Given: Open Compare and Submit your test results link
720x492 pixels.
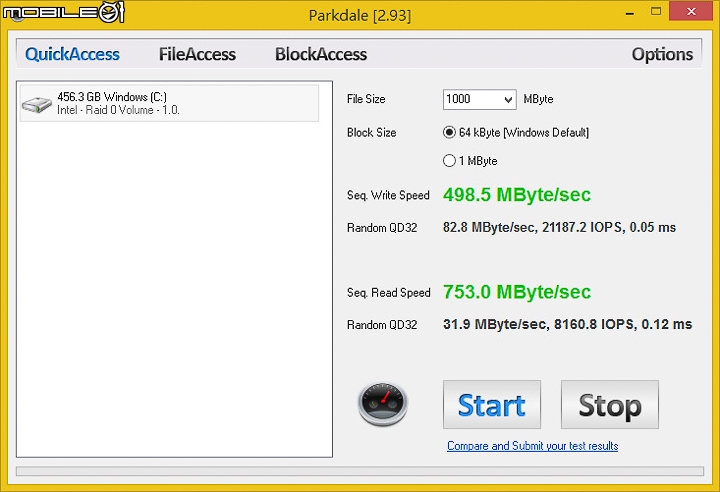Looking at the screenshot, I should click(533, 446).
